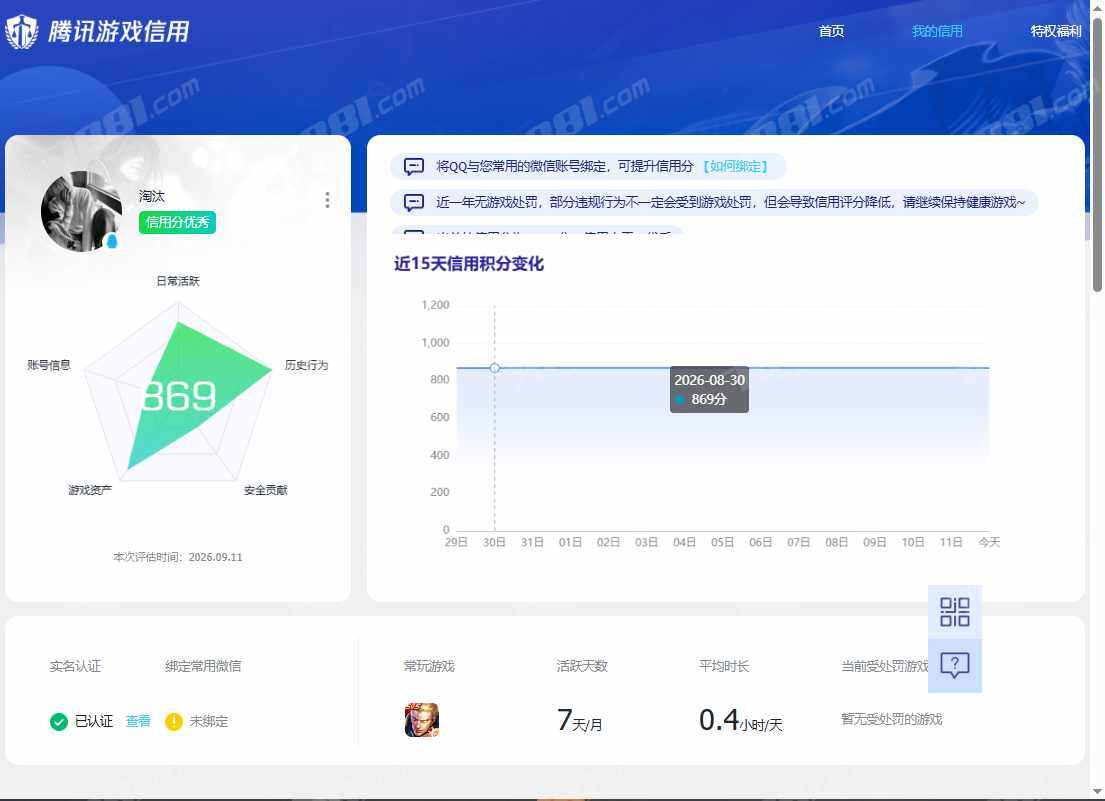Image resolution: width=1105 pixels, height=801 pixels.
Task: Open the QR code floating button
Action: tap(954, 611)
